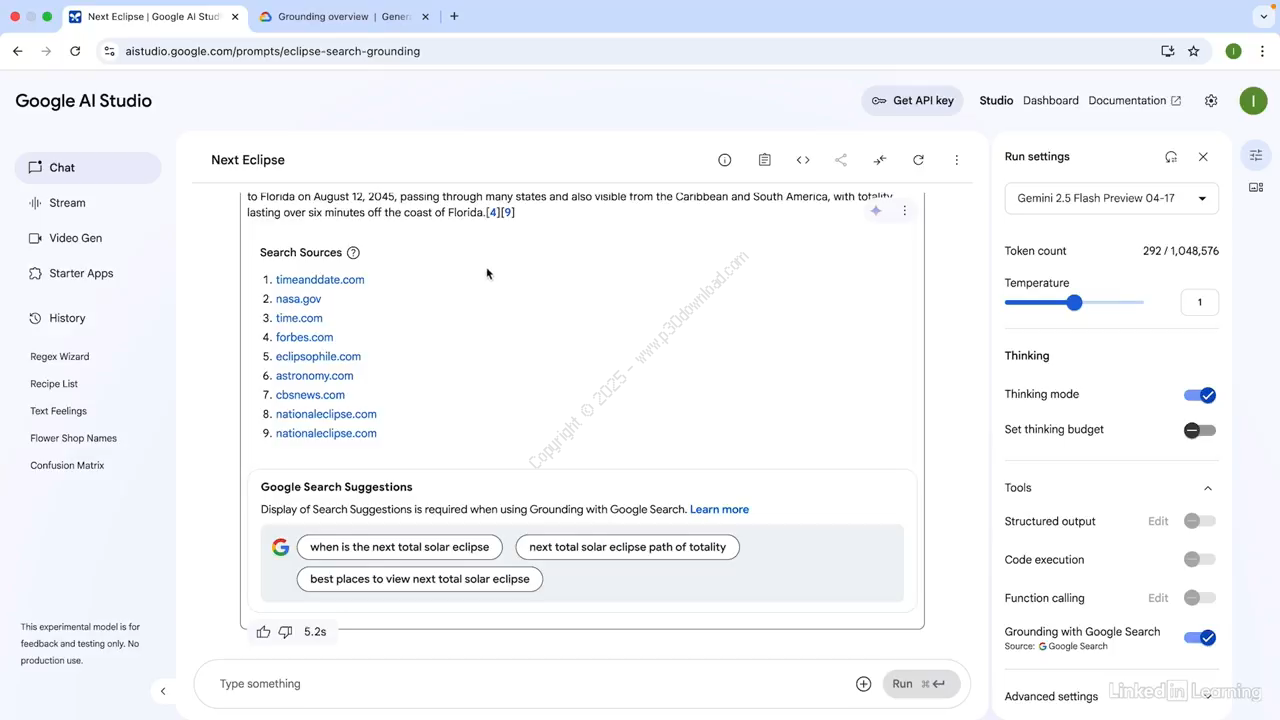Click the Temperature slider handle
The image size is (1280, 720).
click(x=1074, y=302)
